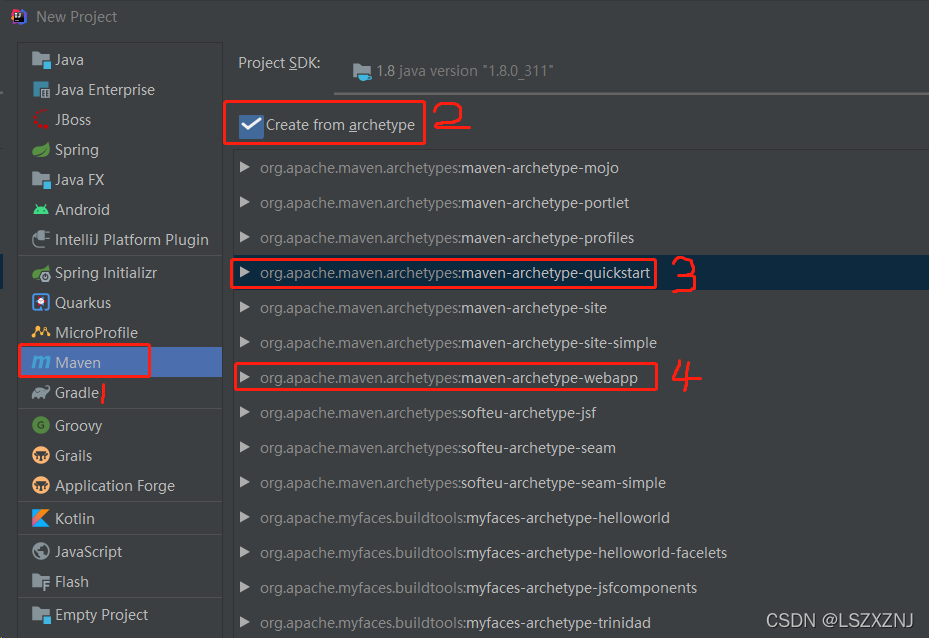This screenshot has height=638, width=929.
Task: Click the Spring leaf icon
Action: pyautogui.click(x=41, y=150)
